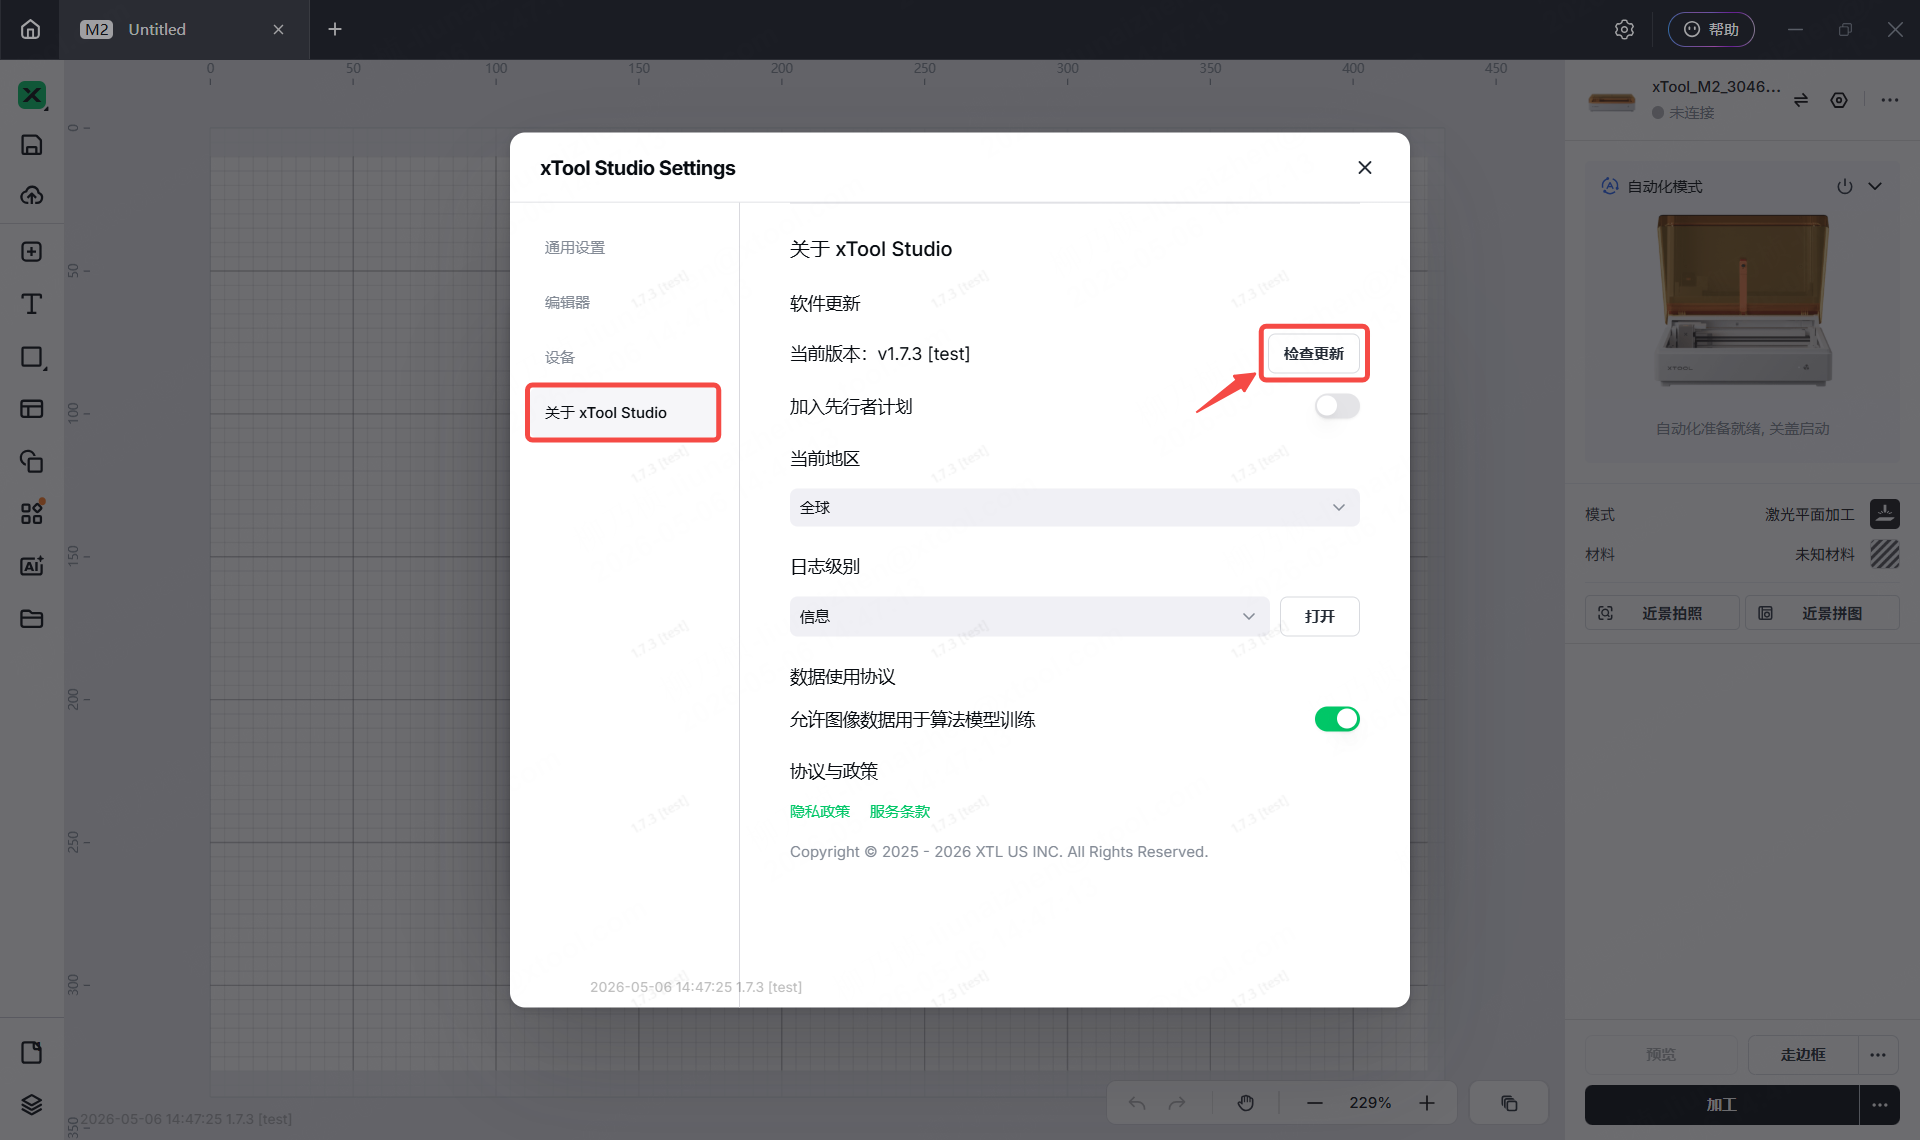Click the device target icon
Image resolution: width=1920 pixels, height=1140 pixels.
(1839, 100)
